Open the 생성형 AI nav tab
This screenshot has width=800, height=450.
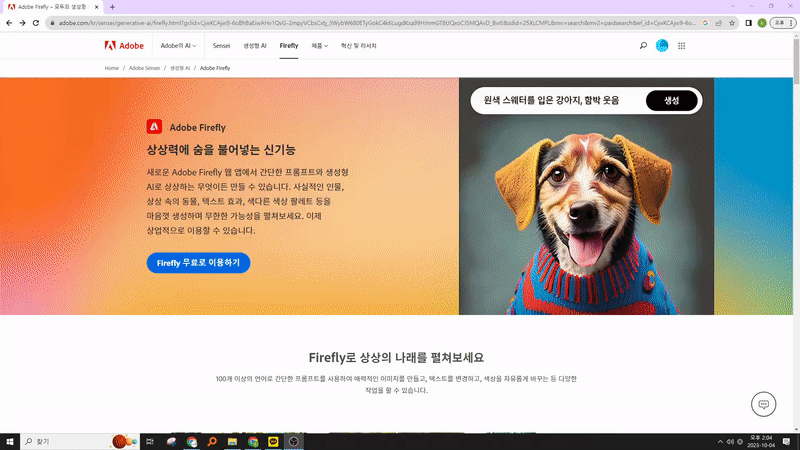click(x=255, y=46)
